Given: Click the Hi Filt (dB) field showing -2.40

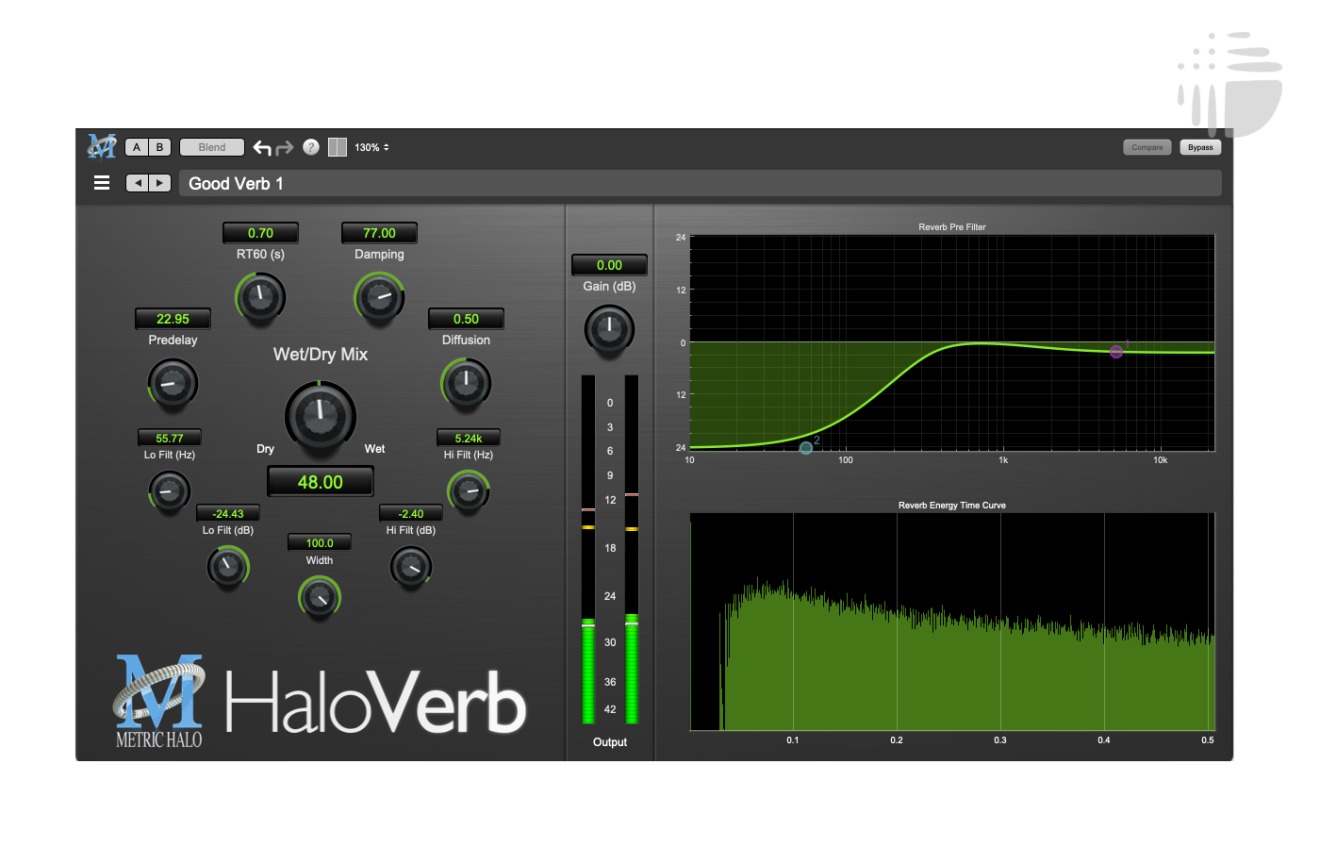Looking at the screenshot, I should pyautogui.click(x=410, y=514).
